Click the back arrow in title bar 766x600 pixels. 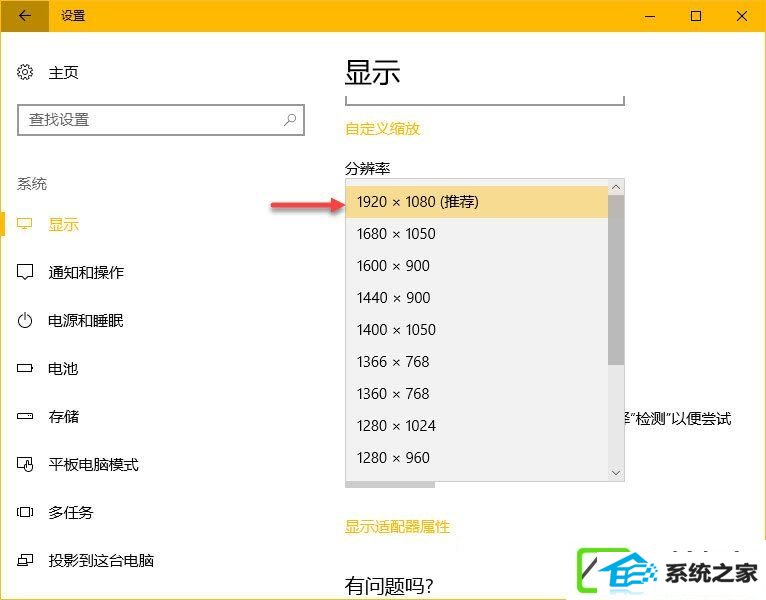point(24,16)
